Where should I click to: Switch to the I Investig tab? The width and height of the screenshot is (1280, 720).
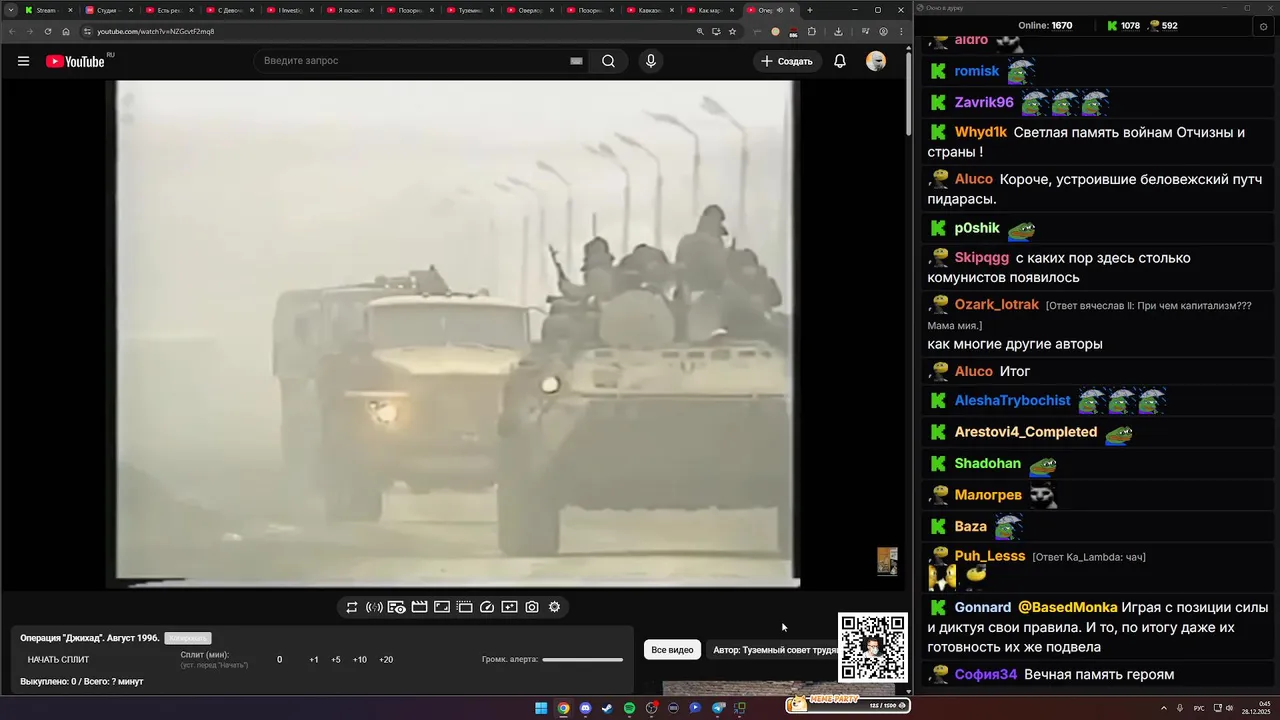(288, 10)
